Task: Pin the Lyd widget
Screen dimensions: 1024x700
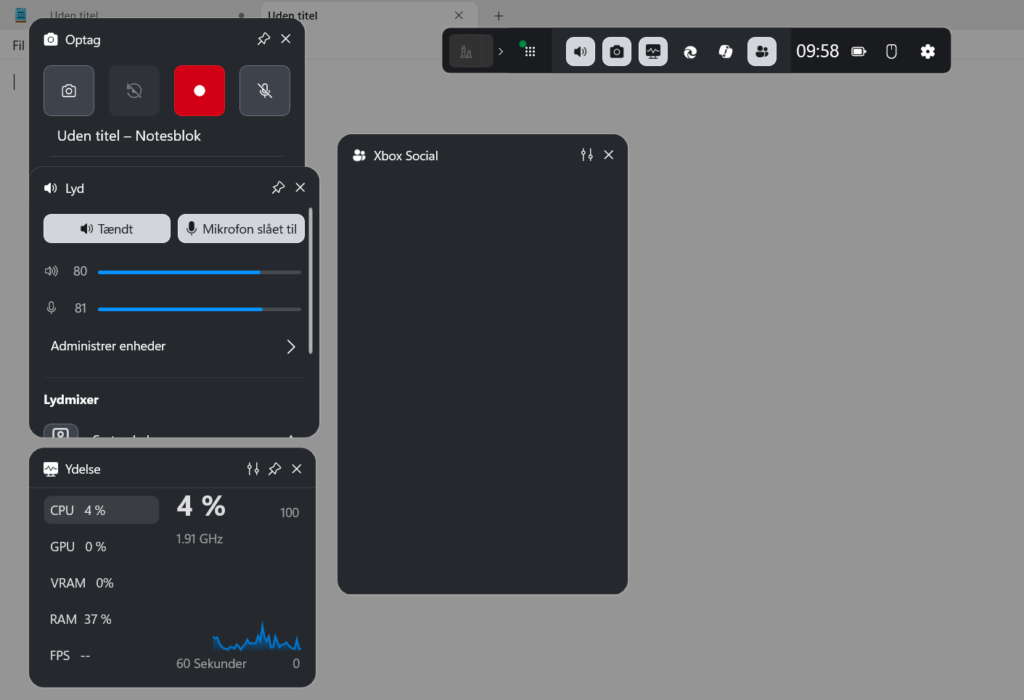Action: (x=278, y=188)
